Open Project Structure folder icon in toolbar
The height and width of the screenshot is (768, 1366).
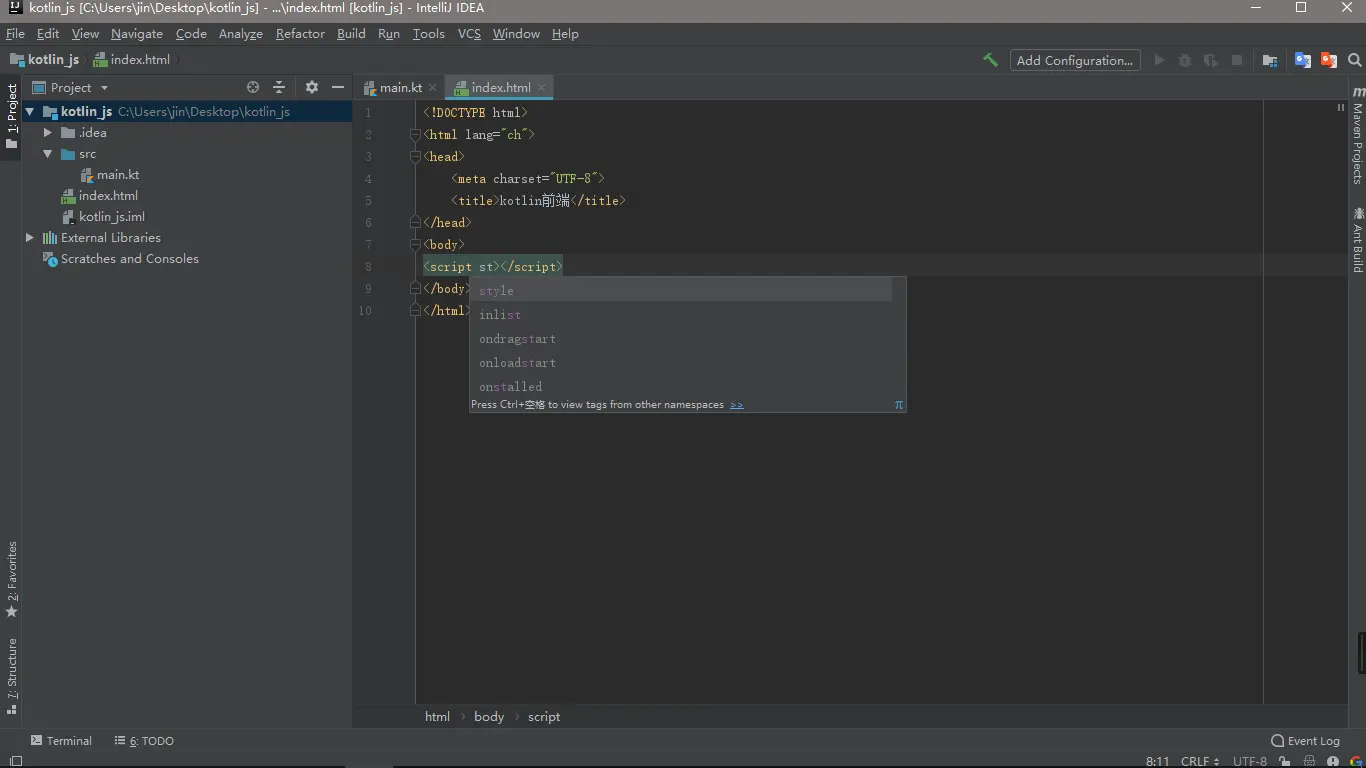point(1270,60)
